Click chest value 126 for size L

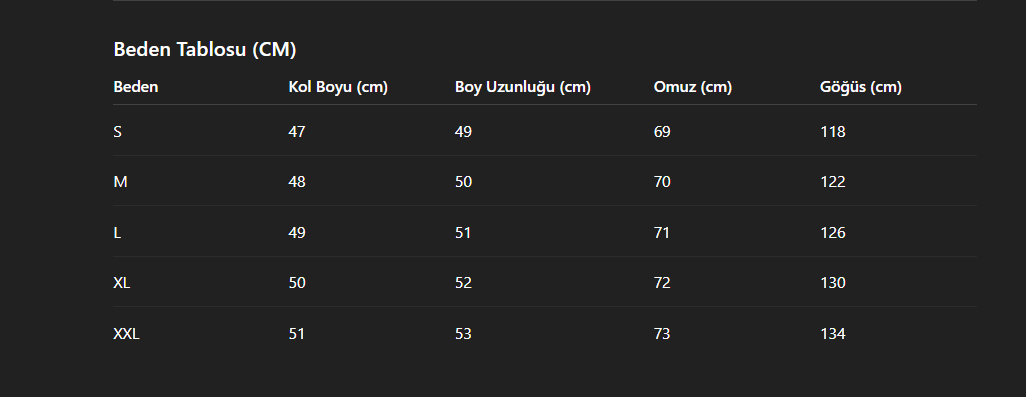(833, 233)
